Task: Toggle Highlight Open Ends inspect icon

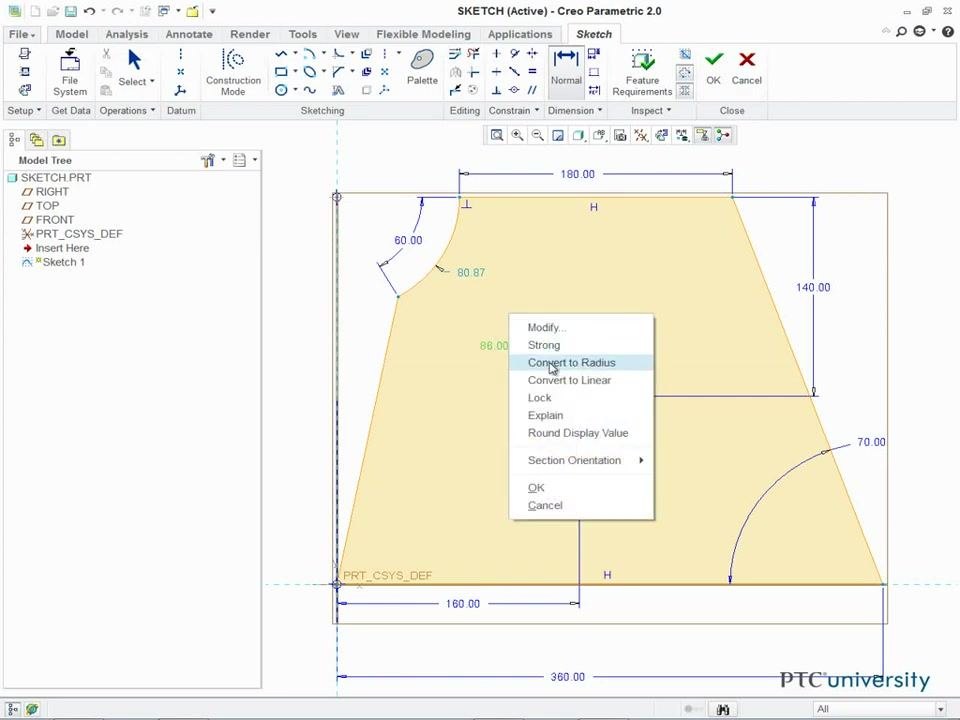Action: [684, 73]
